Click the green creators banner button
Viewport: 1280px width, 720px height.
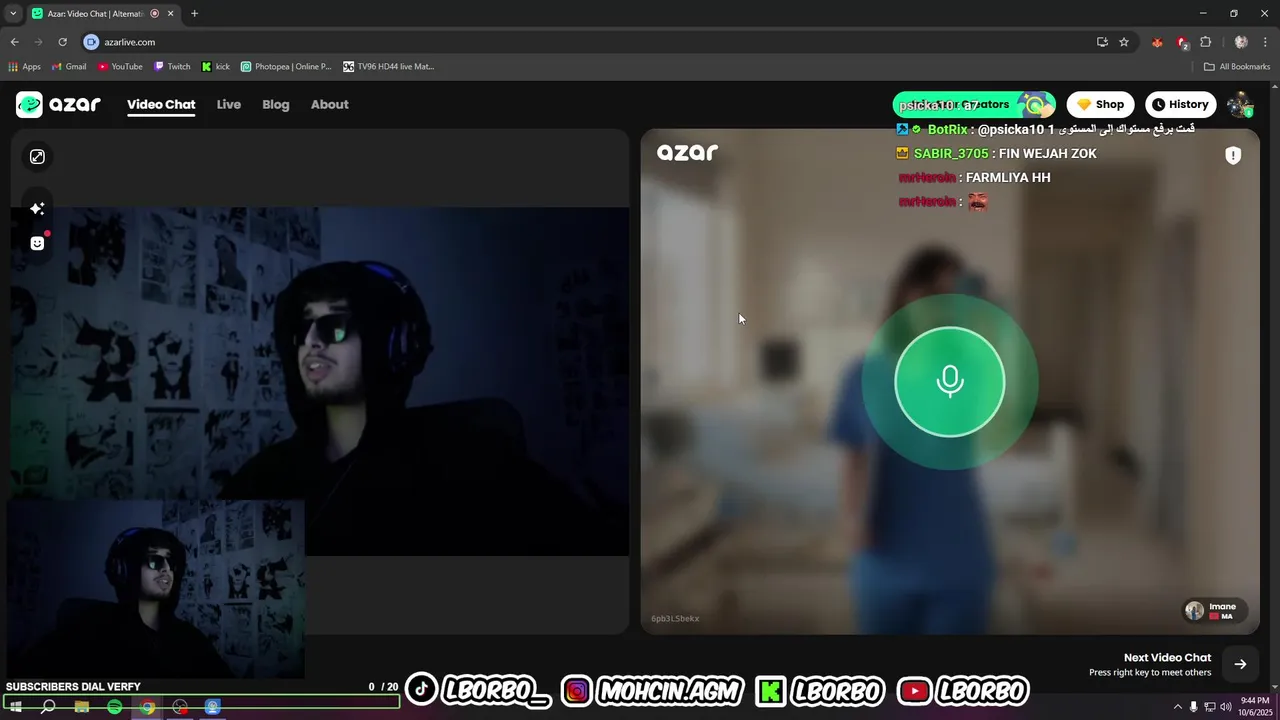coord(974,104)
